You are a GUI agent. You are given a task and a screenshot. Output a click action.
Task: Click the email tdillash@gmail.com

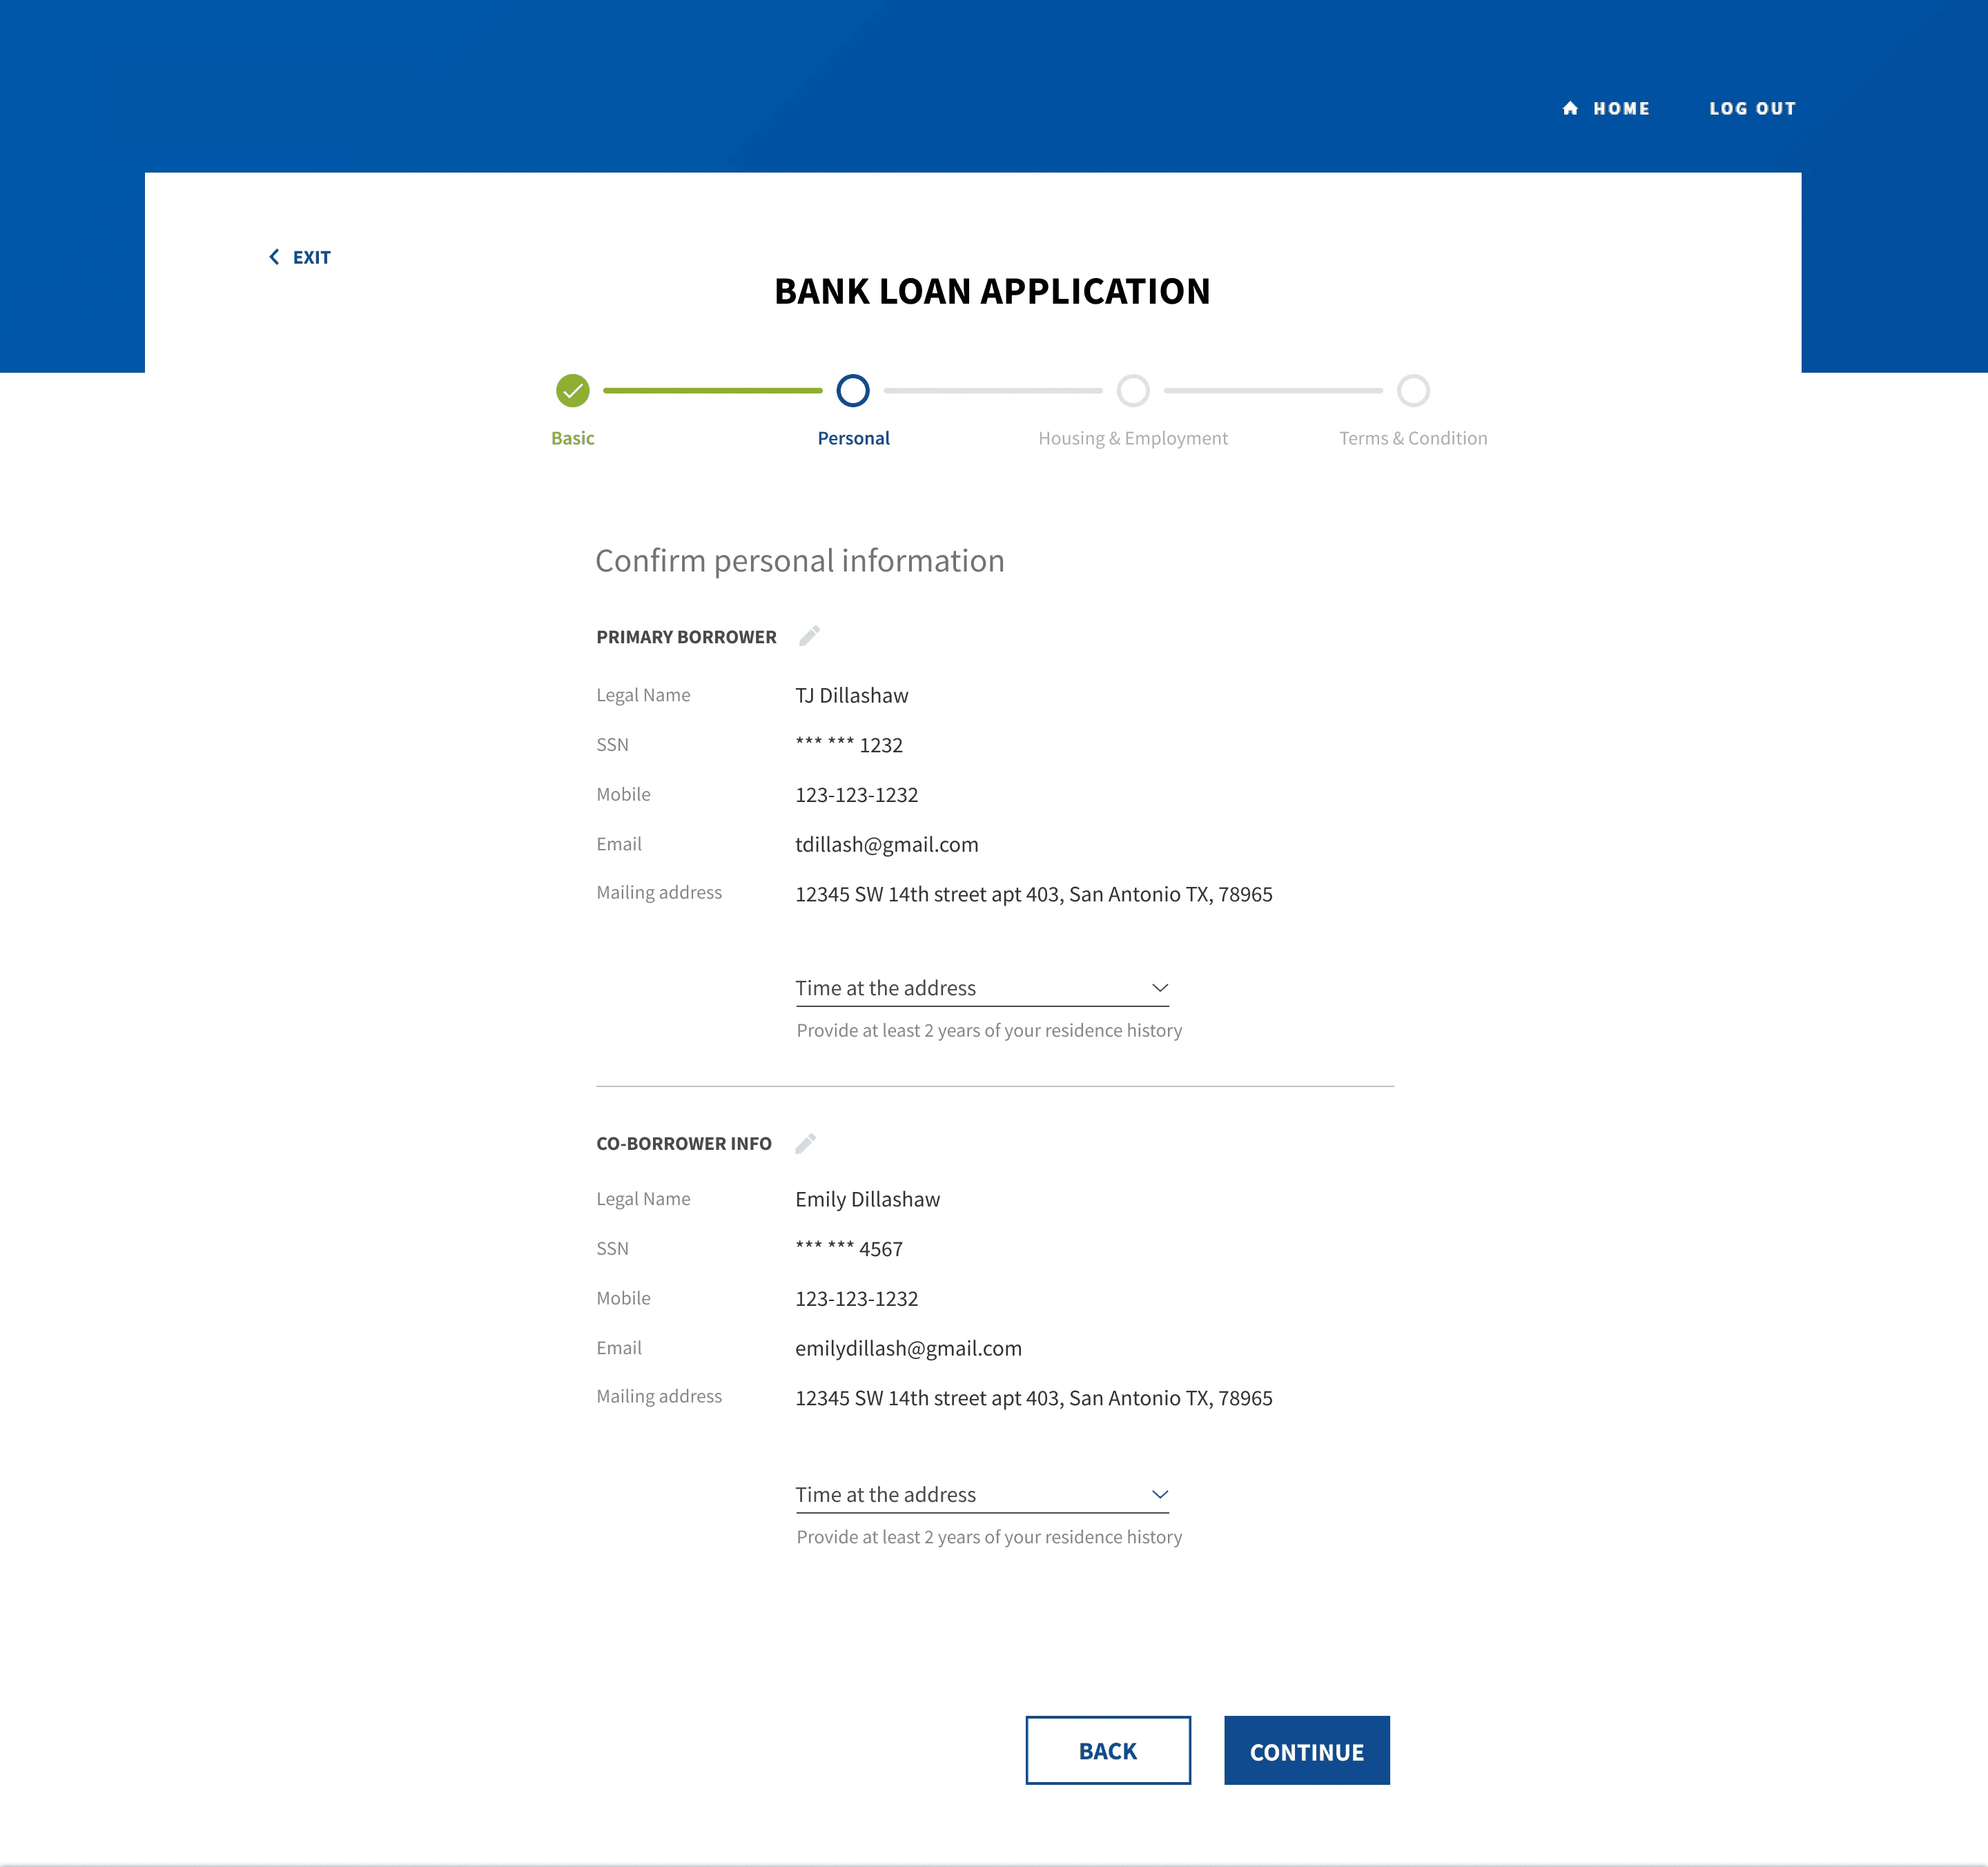coord(886,844)
